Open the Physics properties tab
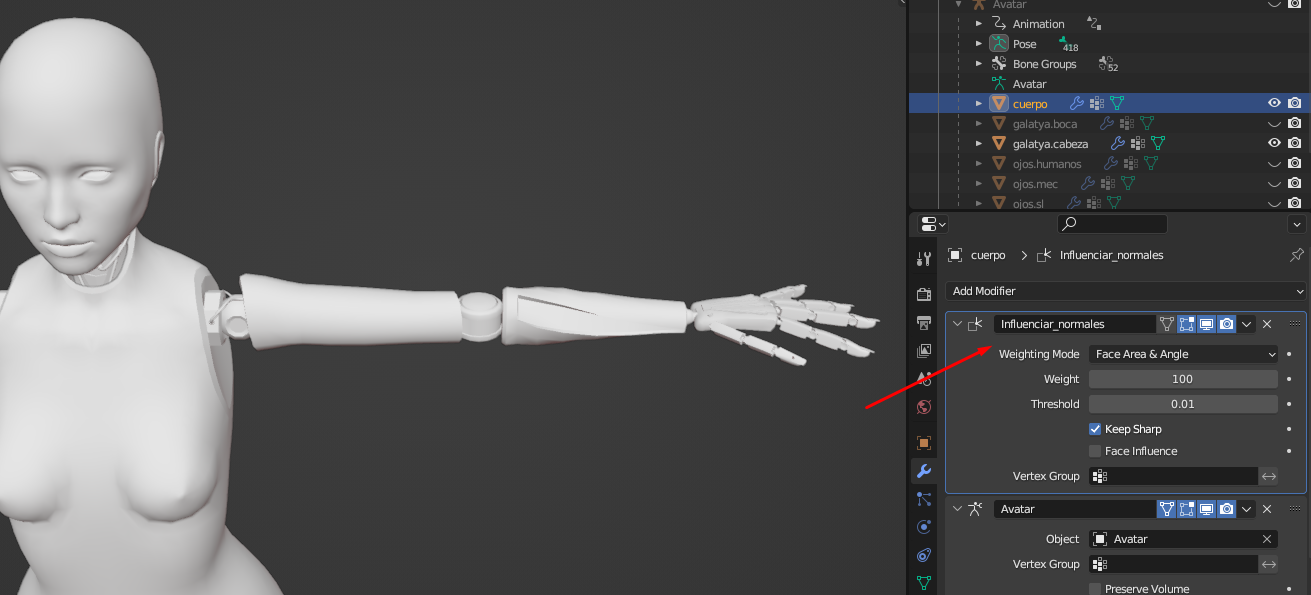This screenshot has height=595, width=1311. point(924,527)
